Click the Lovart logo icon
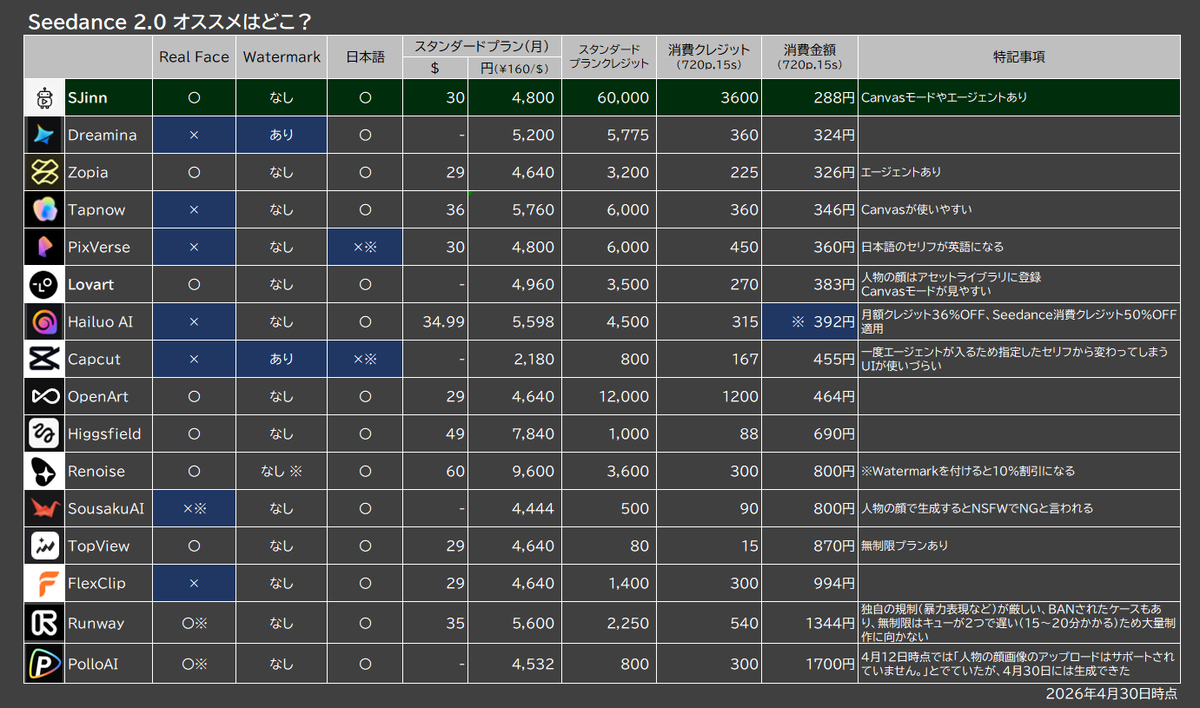The image size is (1200, 708). coord(43,284)
